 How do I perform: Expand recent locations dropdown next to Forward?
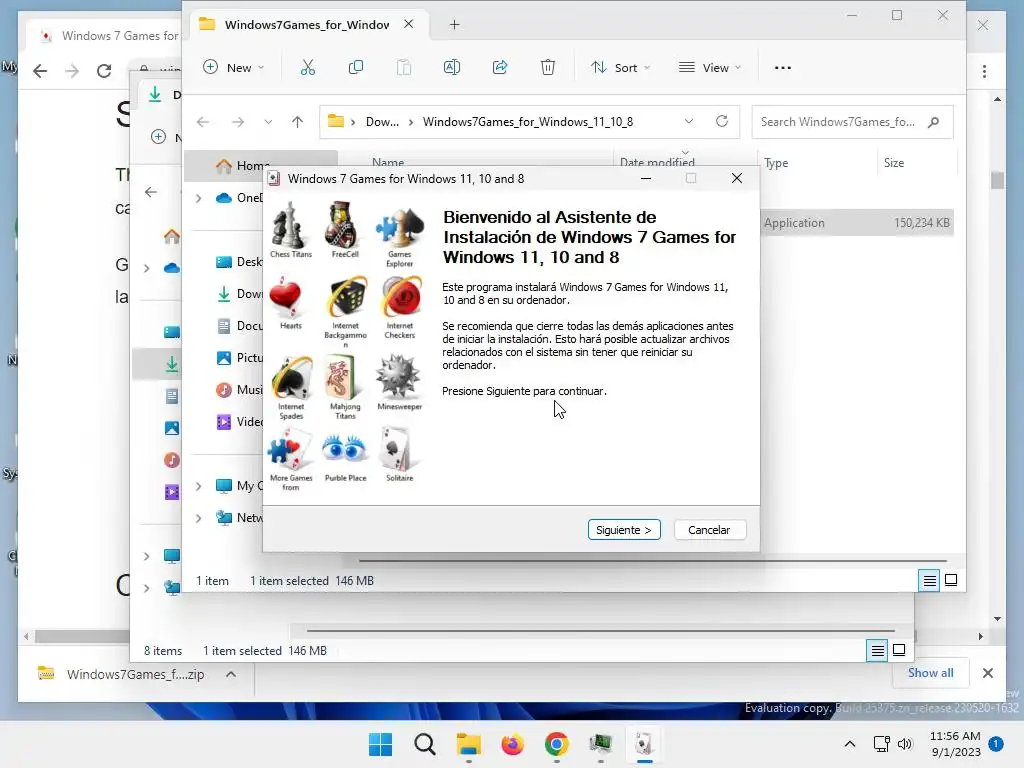[268, 122]
